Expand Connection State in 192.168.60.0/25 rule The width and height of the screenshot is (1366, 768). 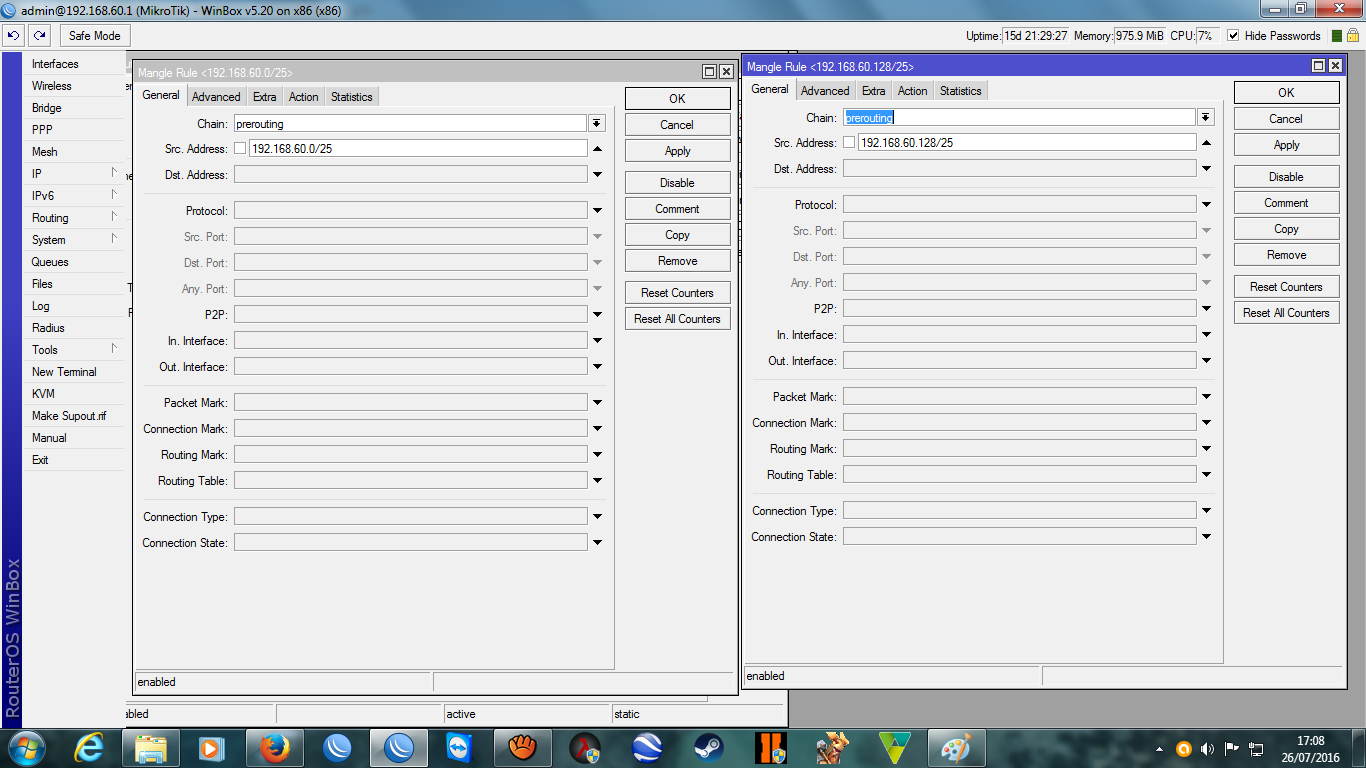point(597,543)
